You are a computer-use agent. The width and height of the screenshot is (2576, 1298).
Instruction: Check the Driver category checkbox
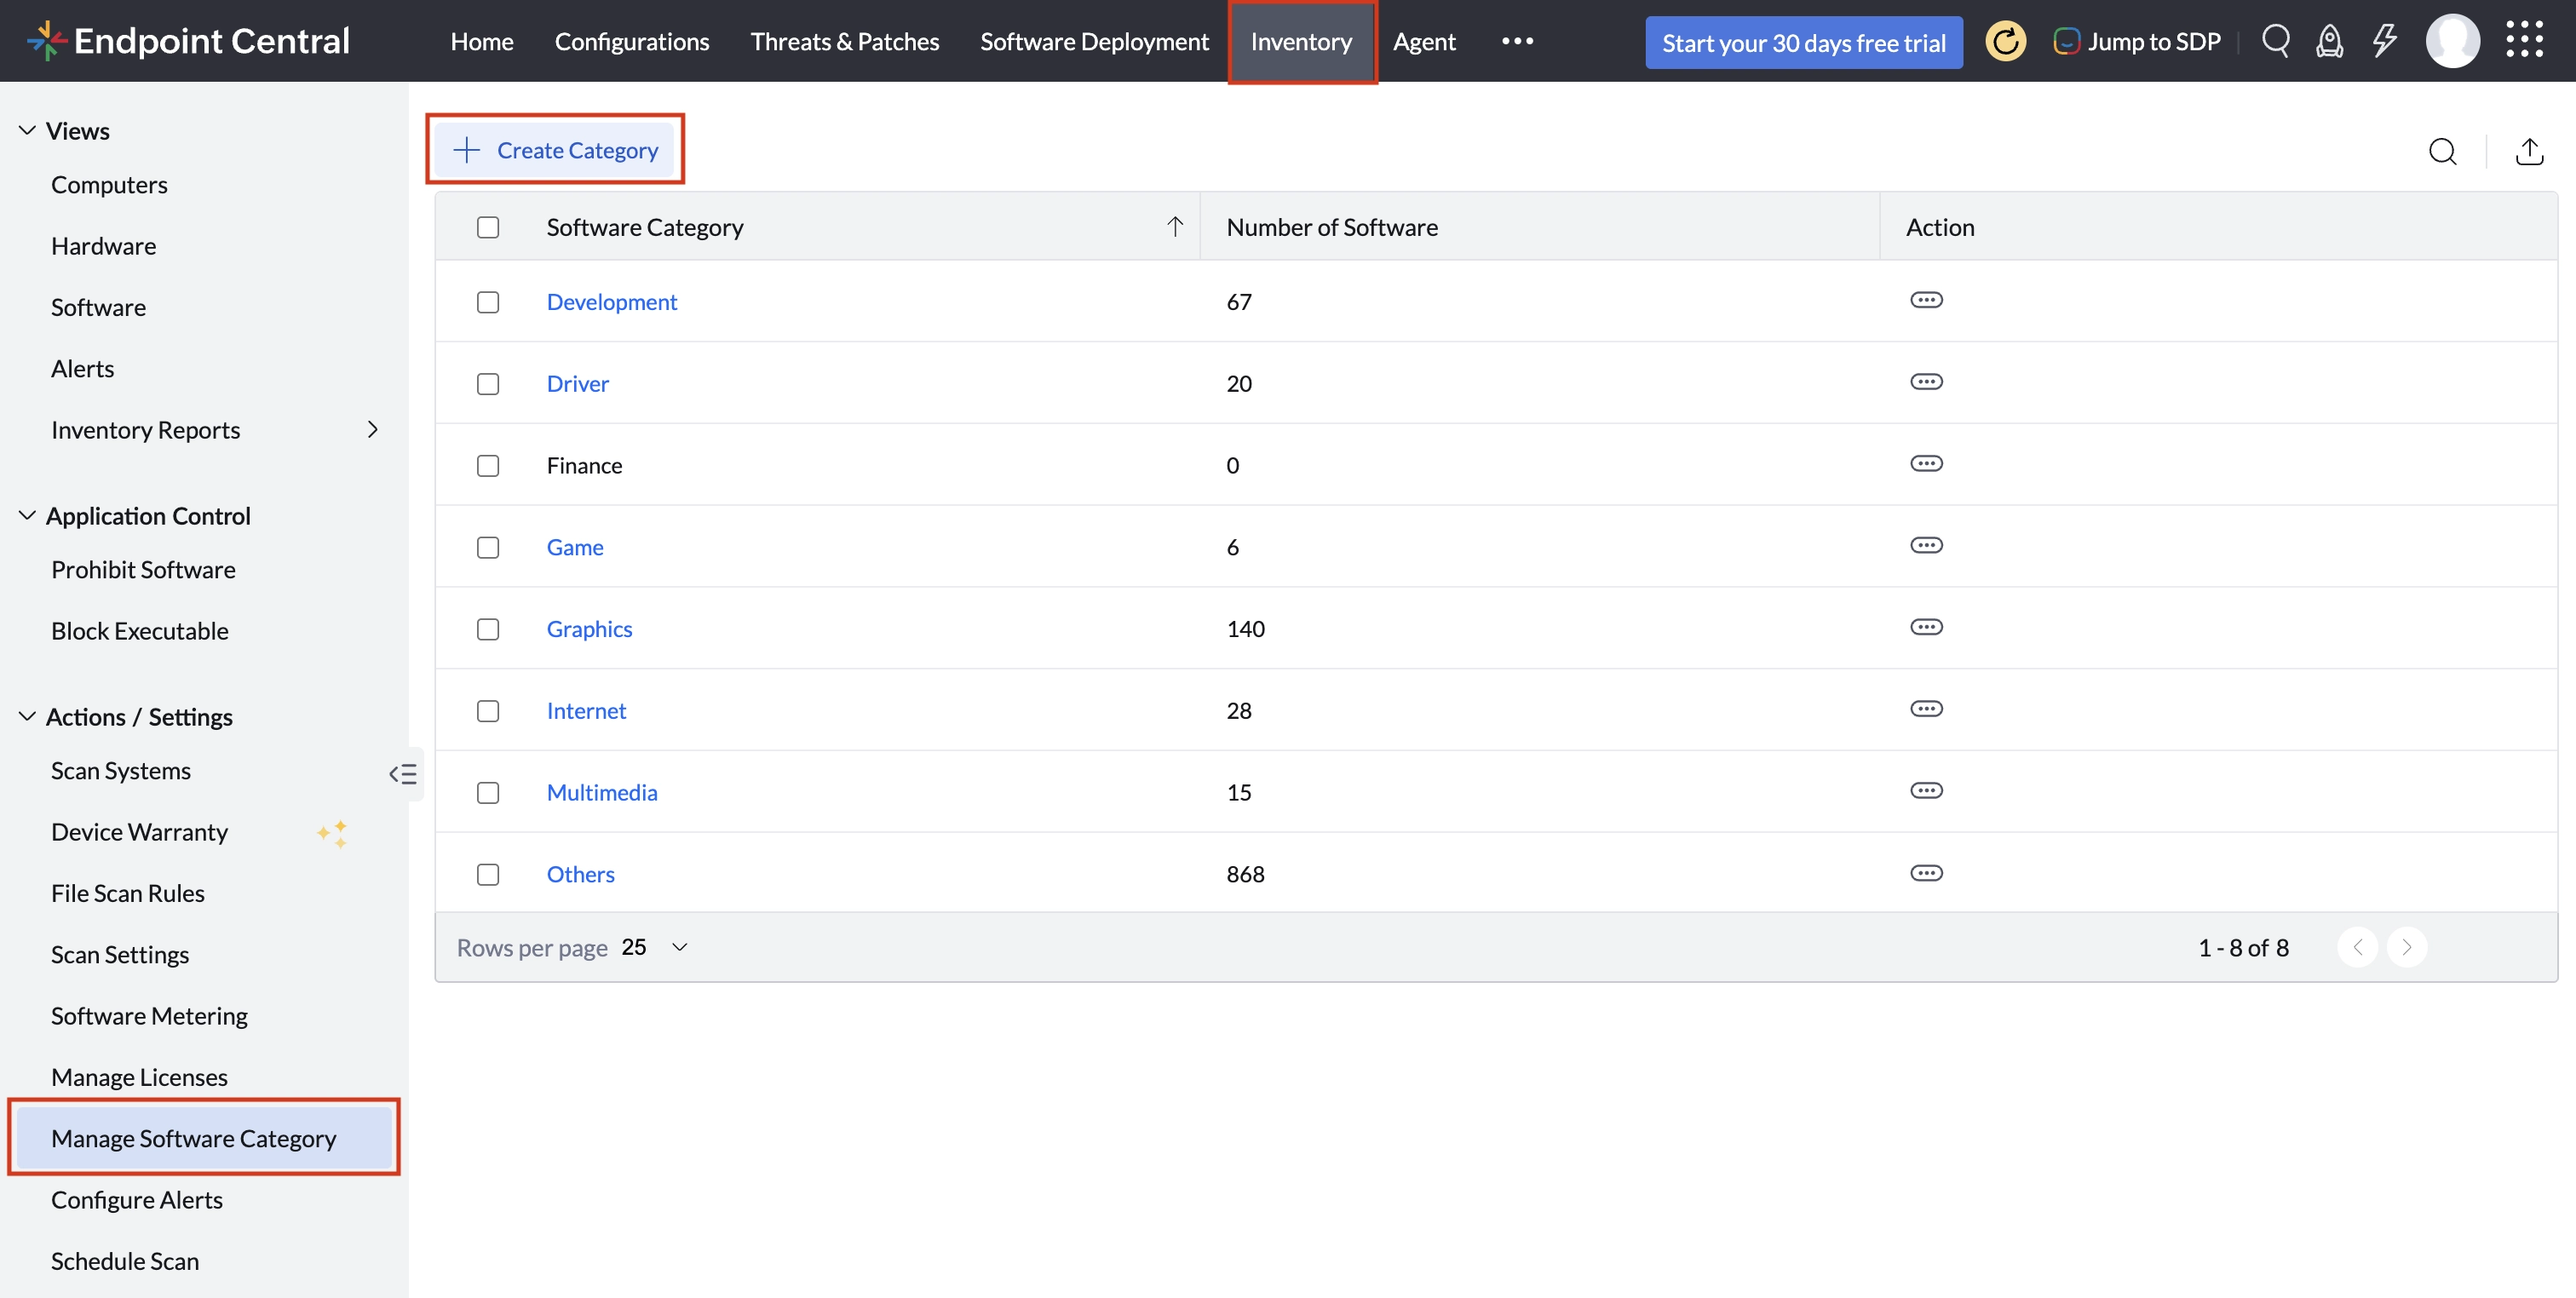point(488,384)
